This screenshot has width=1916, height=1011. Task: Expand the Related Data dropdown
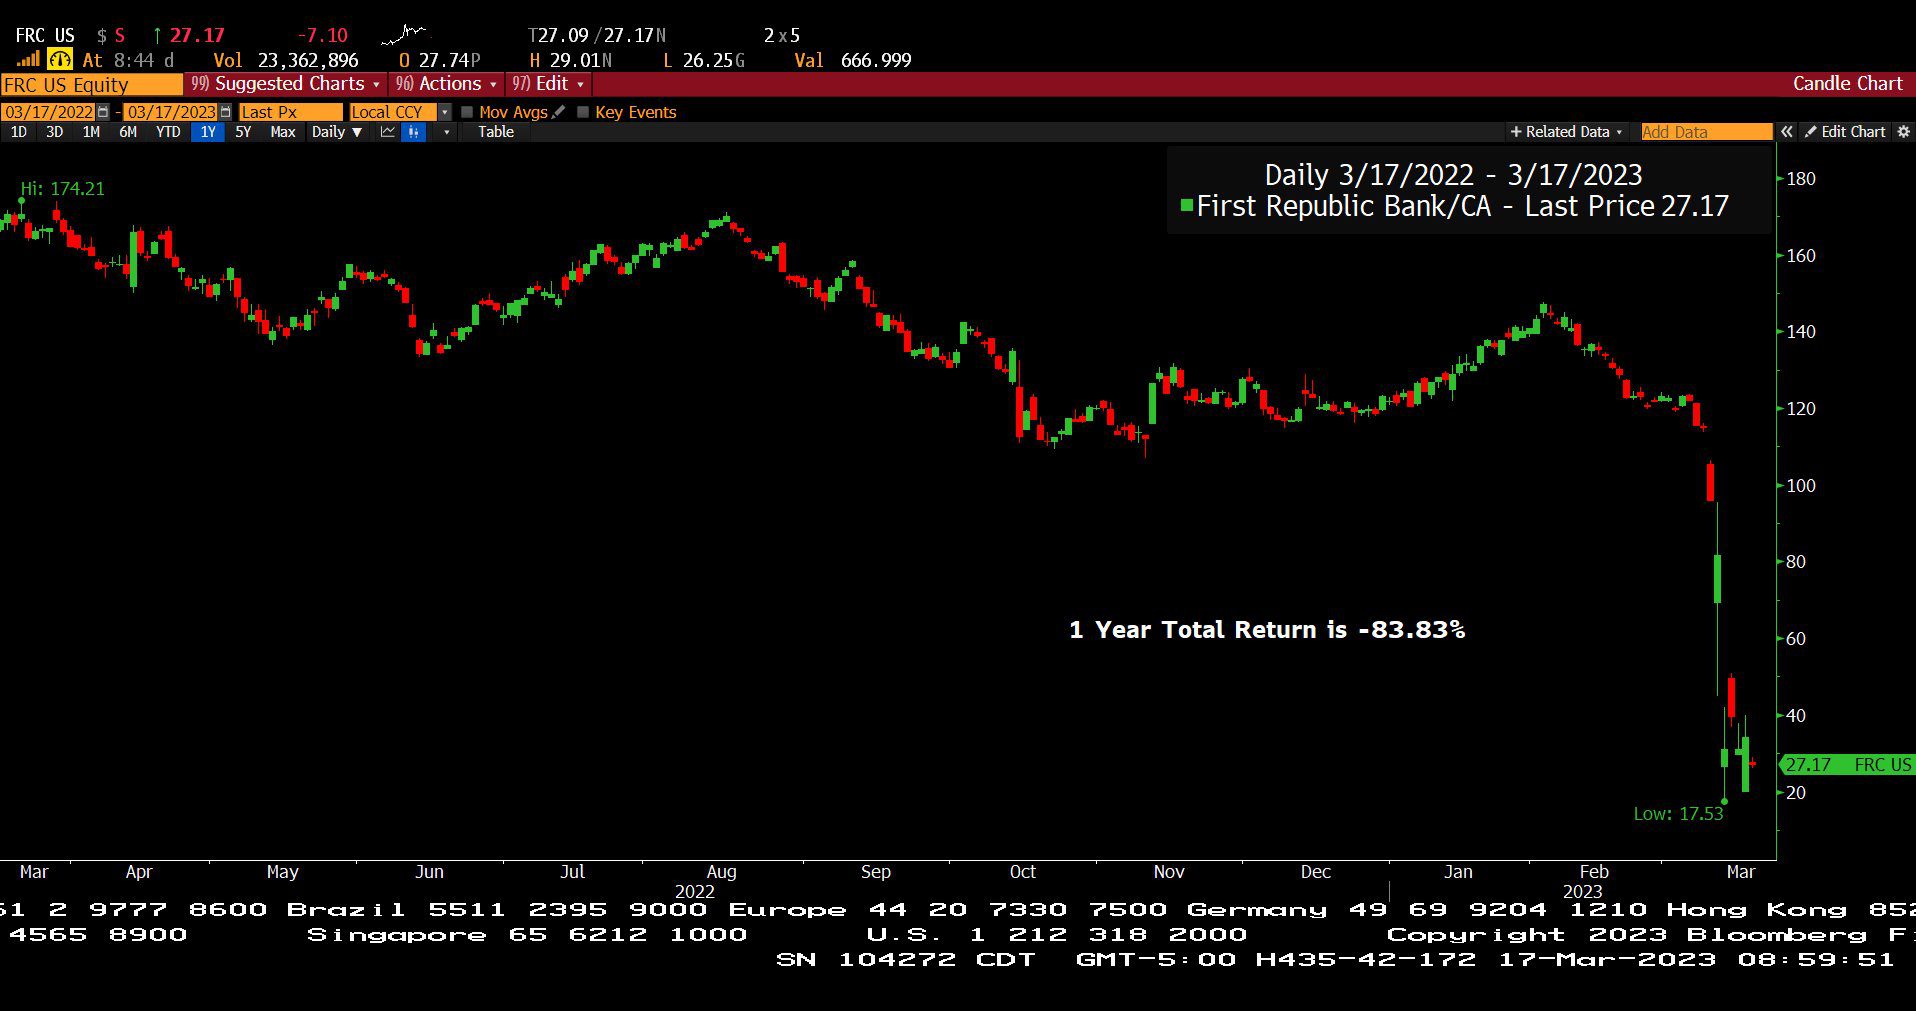click(x=1566, y=132)
